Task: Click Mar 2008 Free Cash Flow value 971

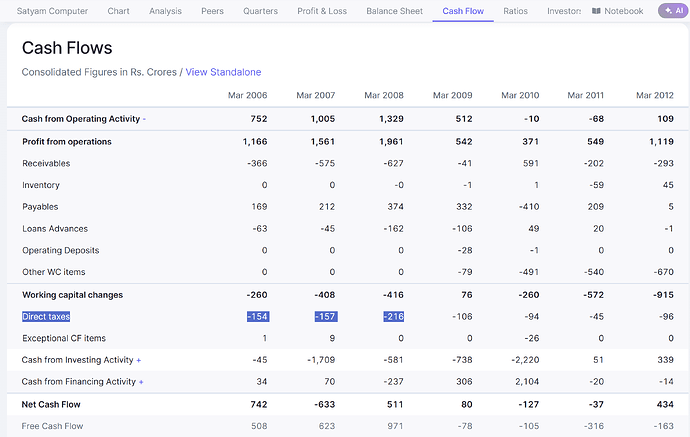Action: tap(395, 426)
